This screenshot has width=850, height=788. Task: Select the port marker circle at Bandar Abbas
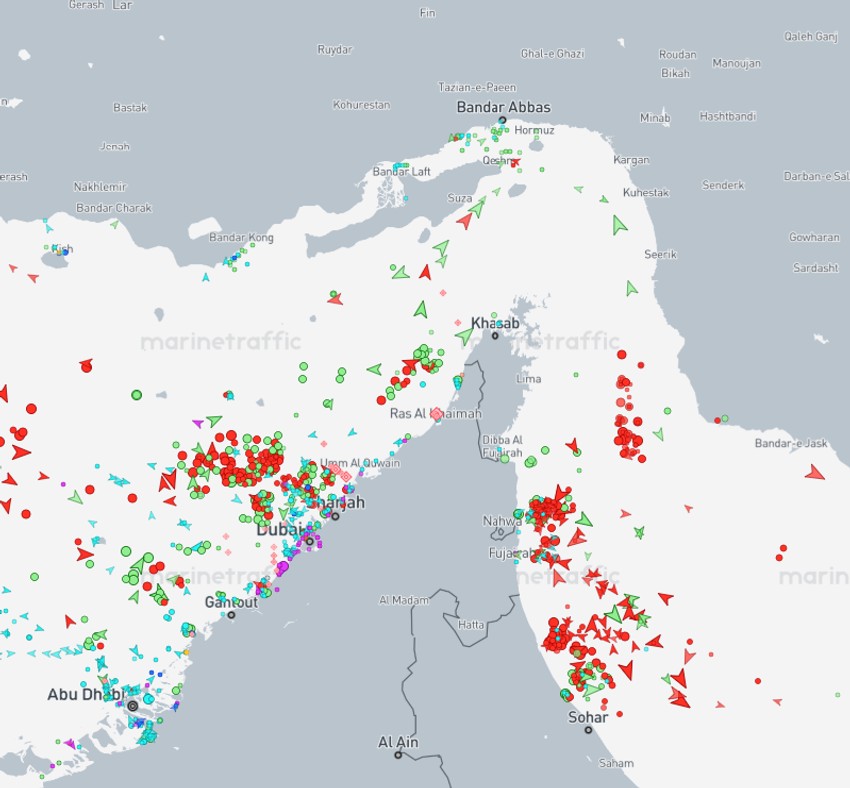point(502,120)
